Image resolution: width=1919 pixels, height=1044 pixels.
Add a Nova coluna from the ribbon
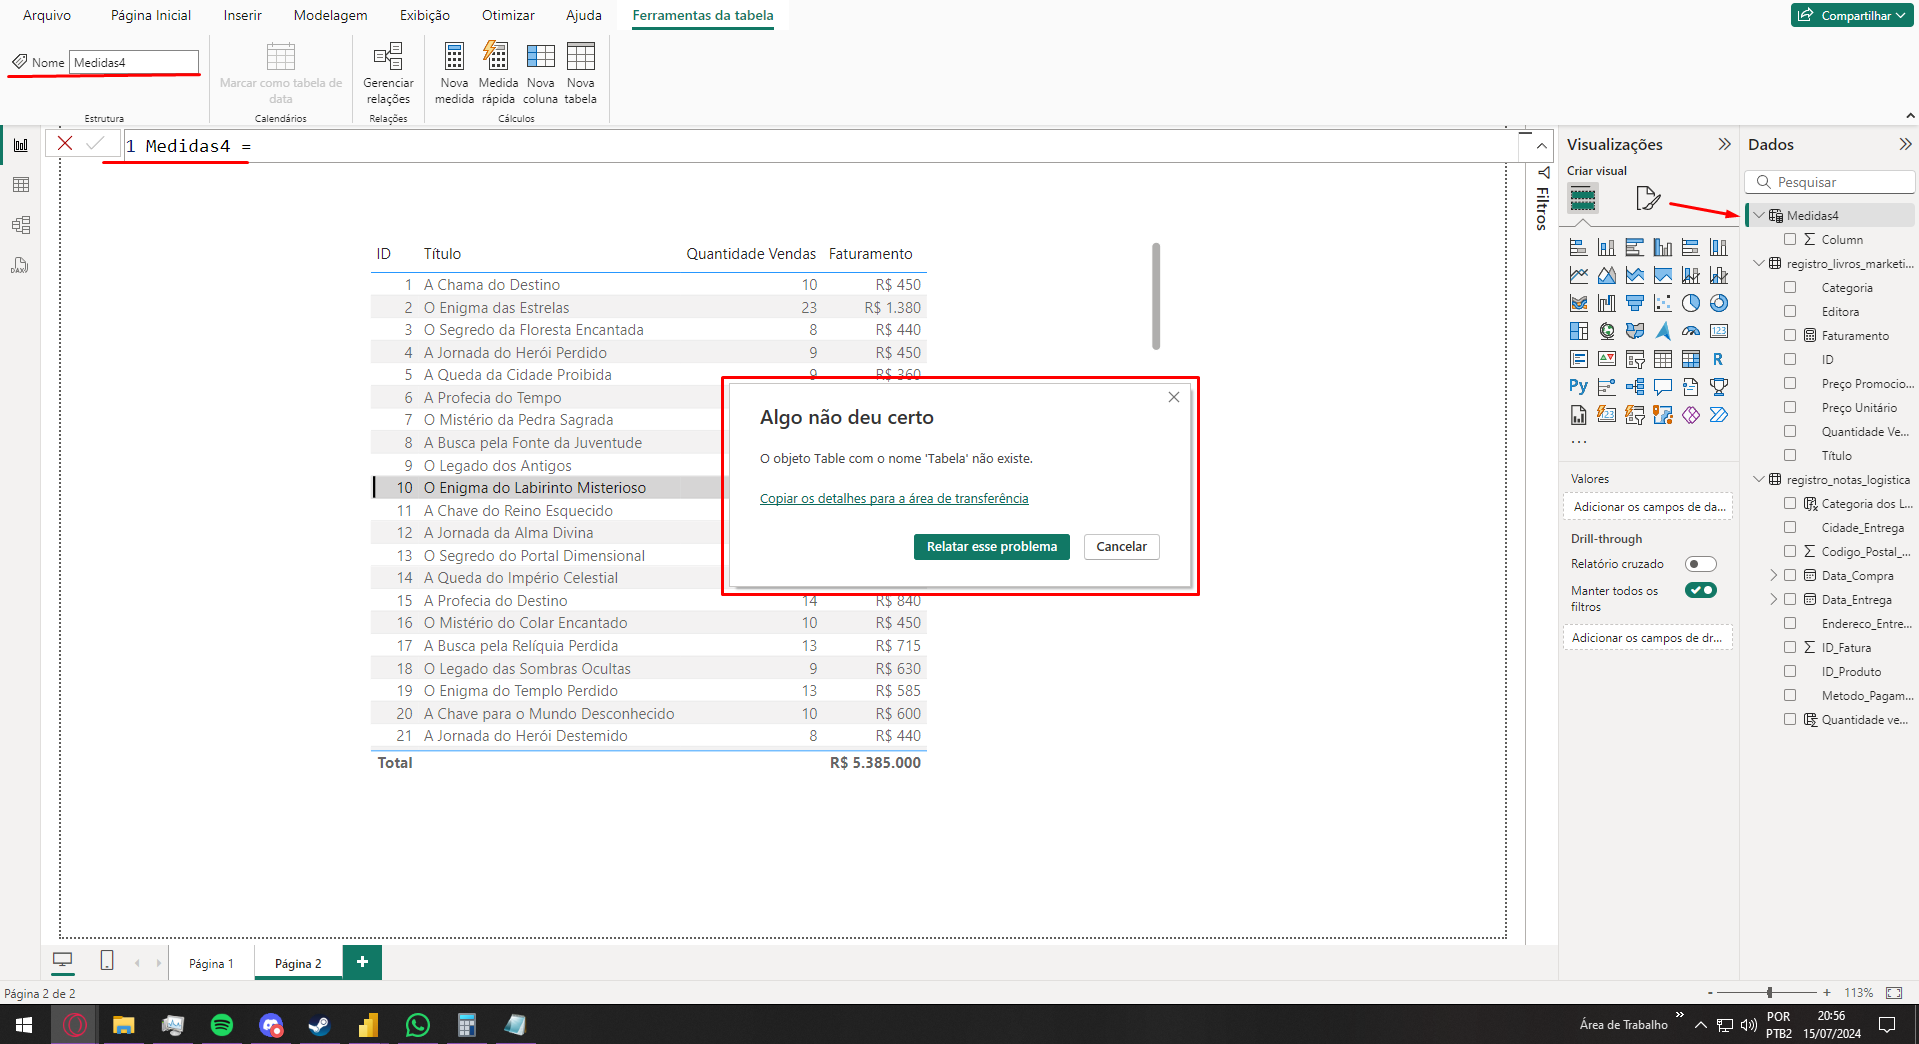click(x=540, y=74)
